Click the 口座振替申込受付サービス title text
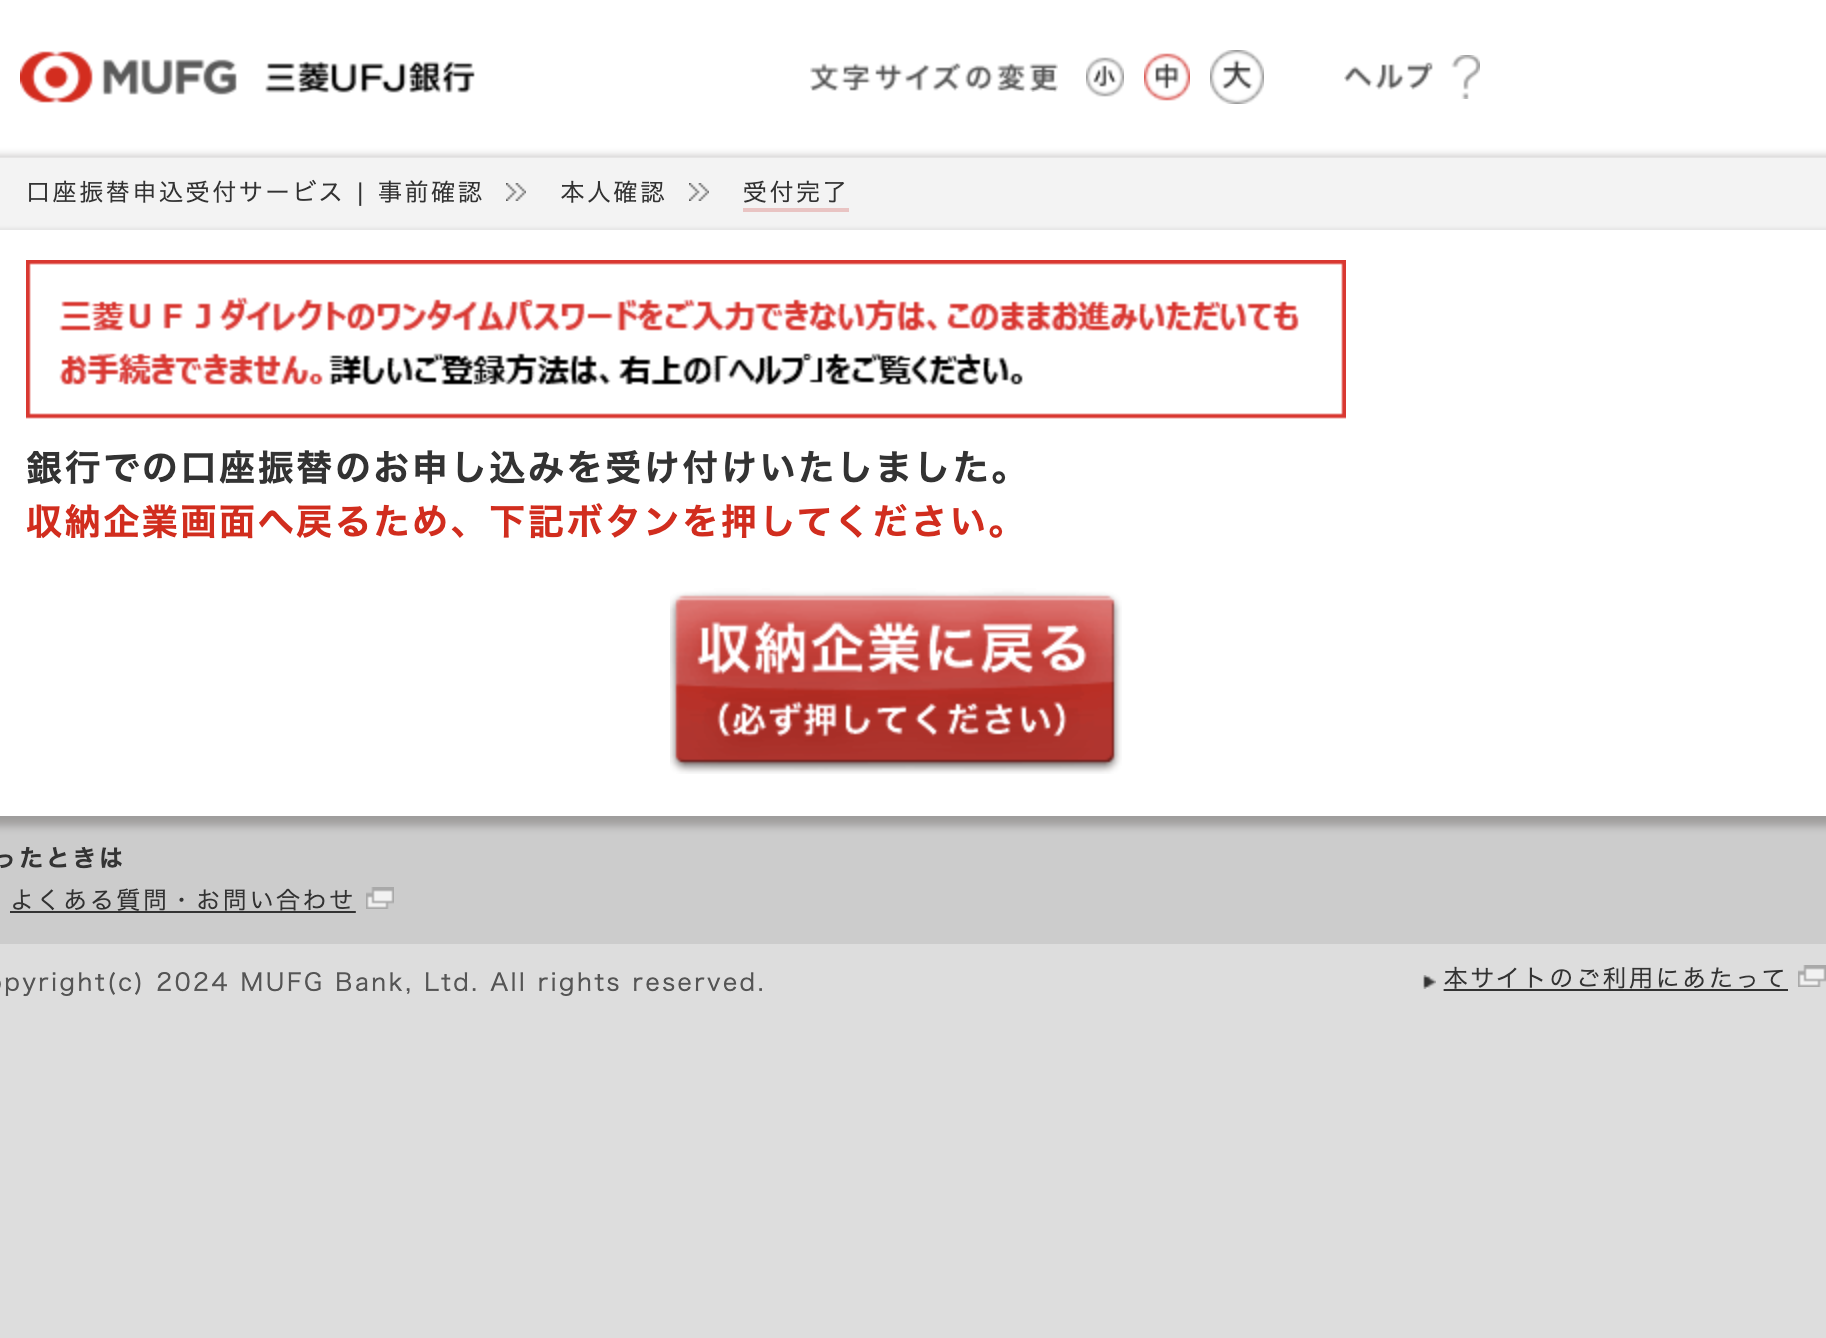Image resolution: width=1826 pixels, height=1338 pixels. point(185,192)
